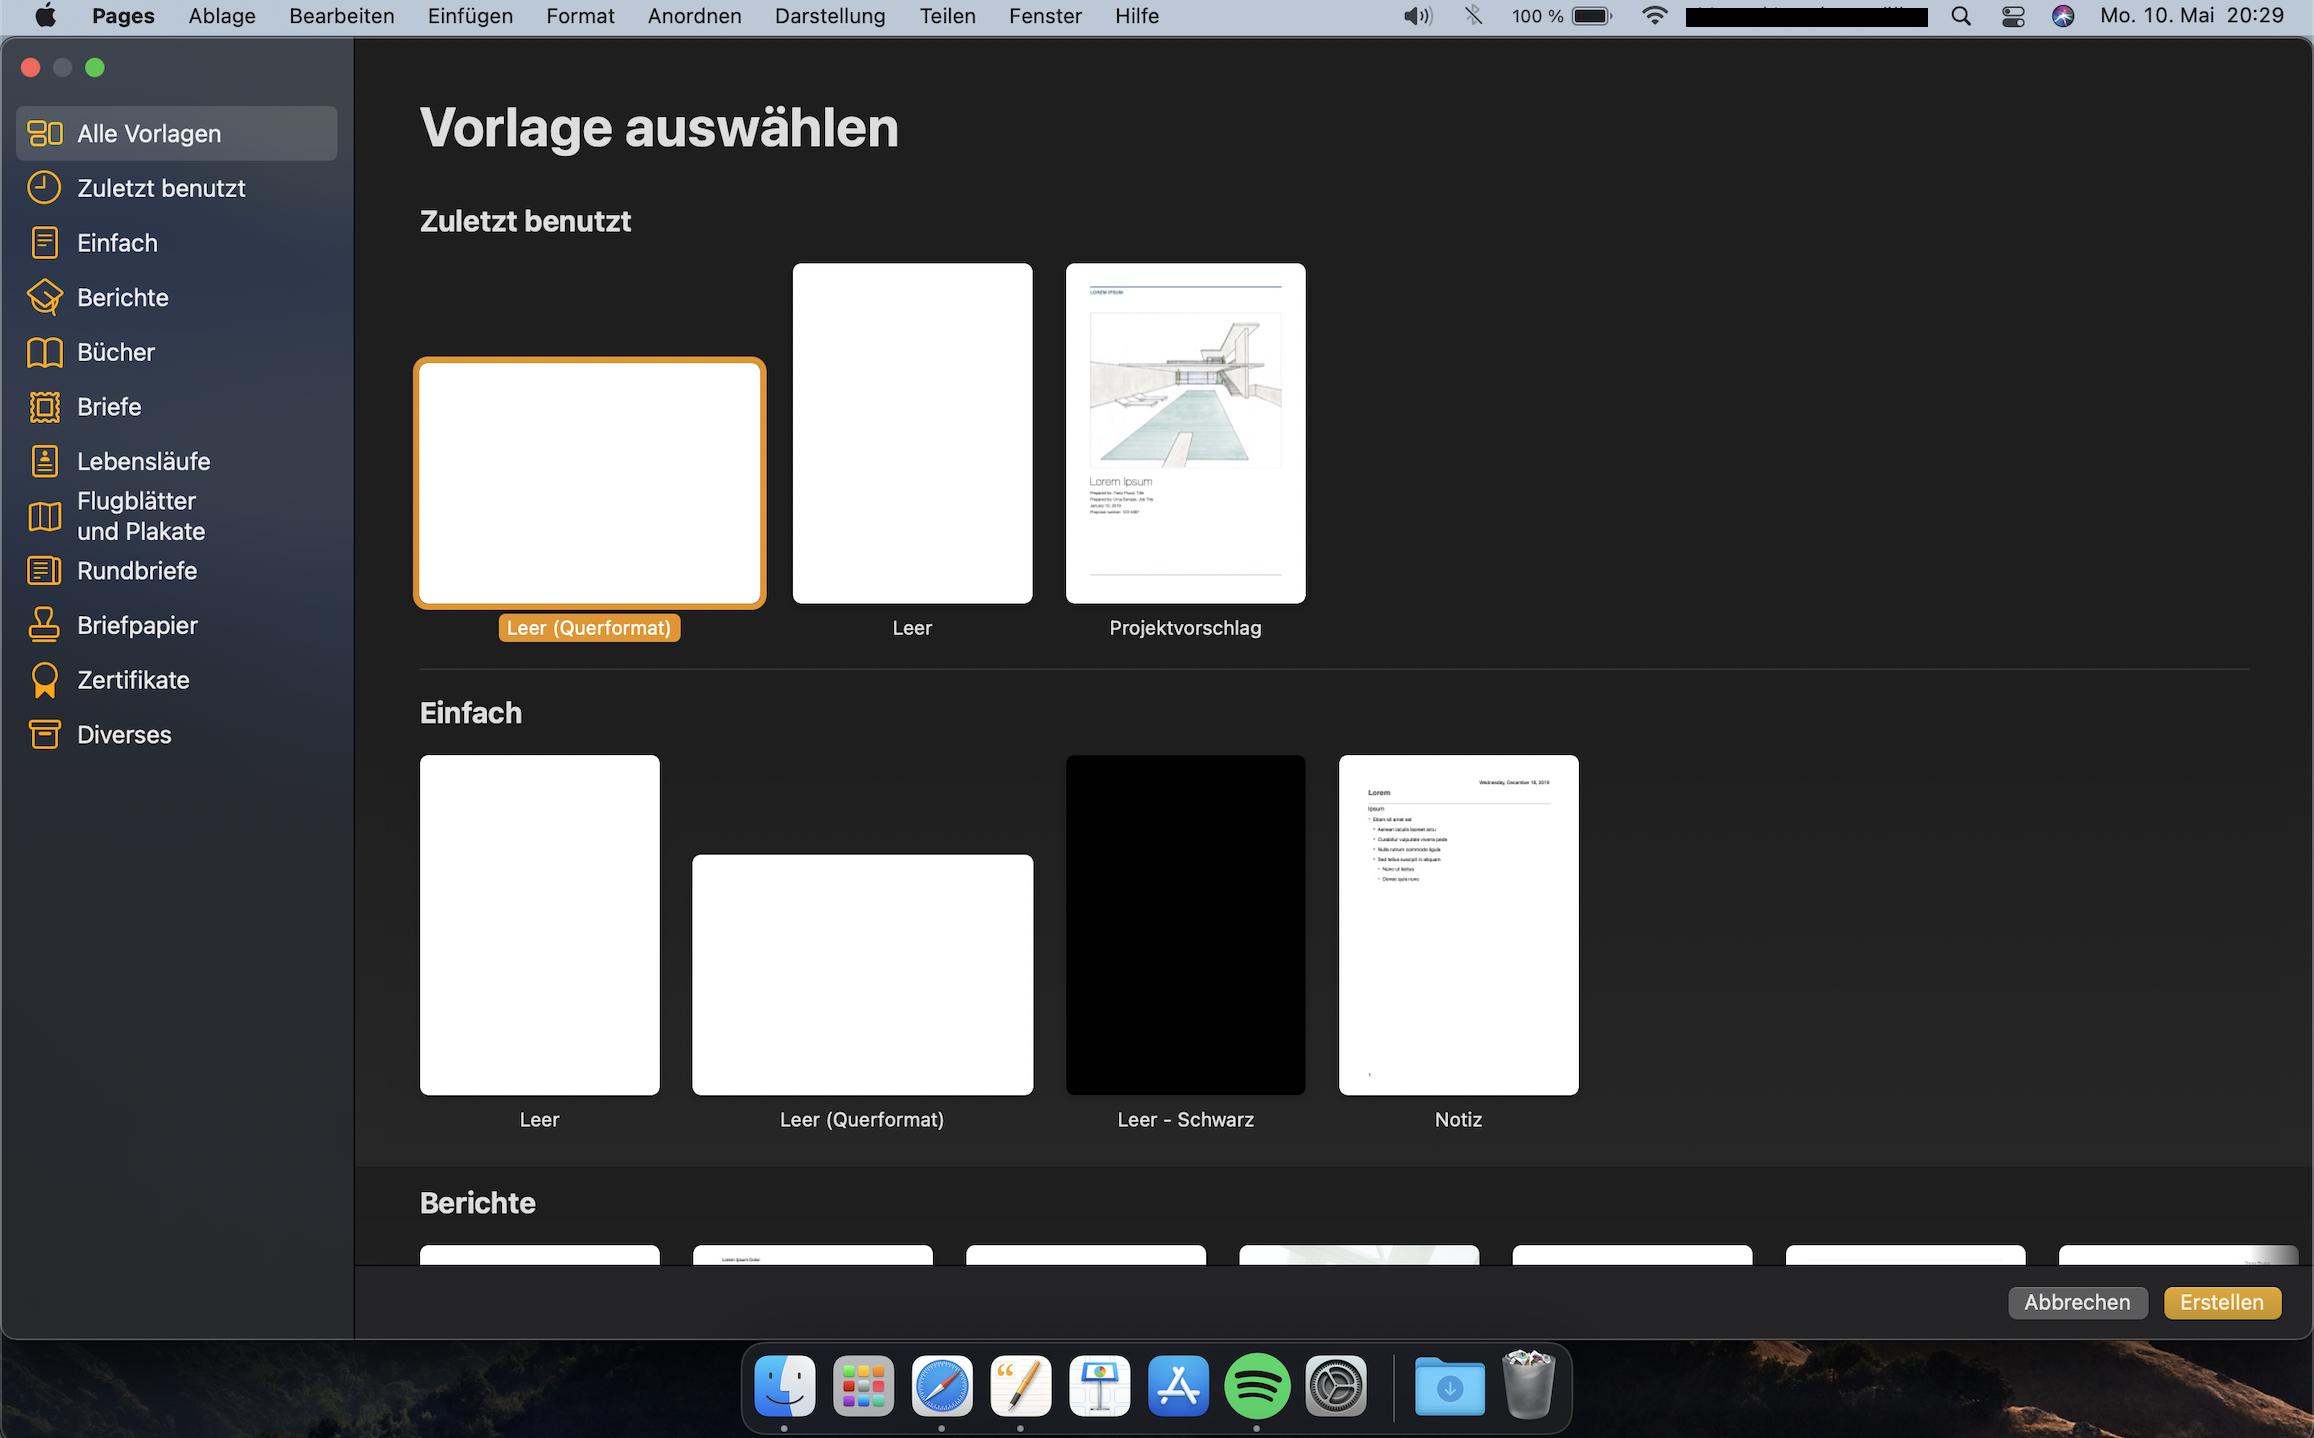Screen dimensions: 2314x1438
Task: Open the Ablage menu
Action: [x=222, y=16]
